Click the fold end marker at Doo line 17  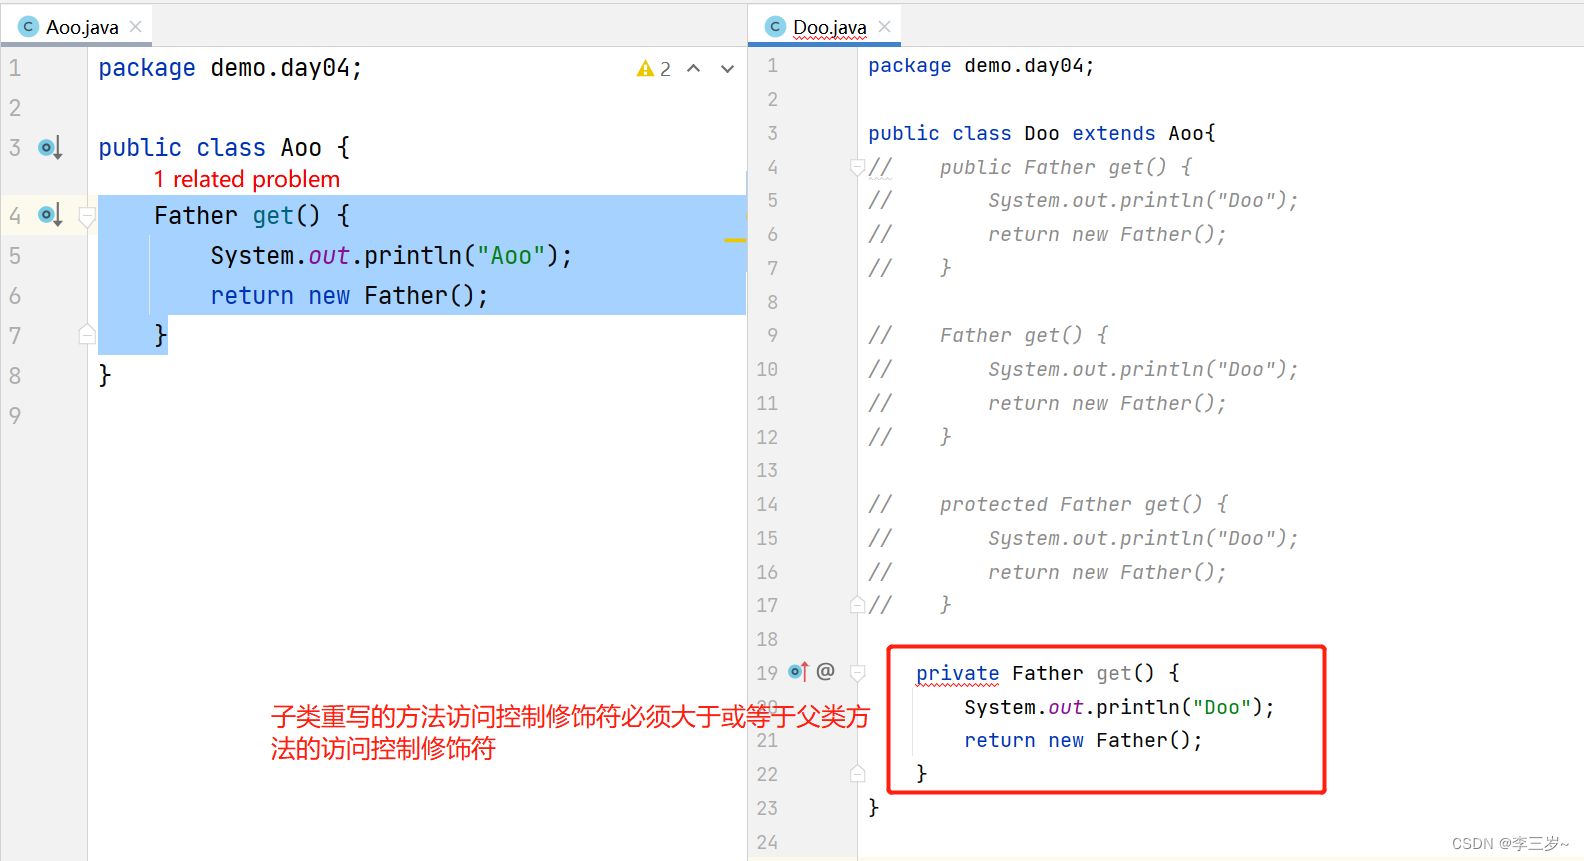pyautogui.click(x=857, y=604)
